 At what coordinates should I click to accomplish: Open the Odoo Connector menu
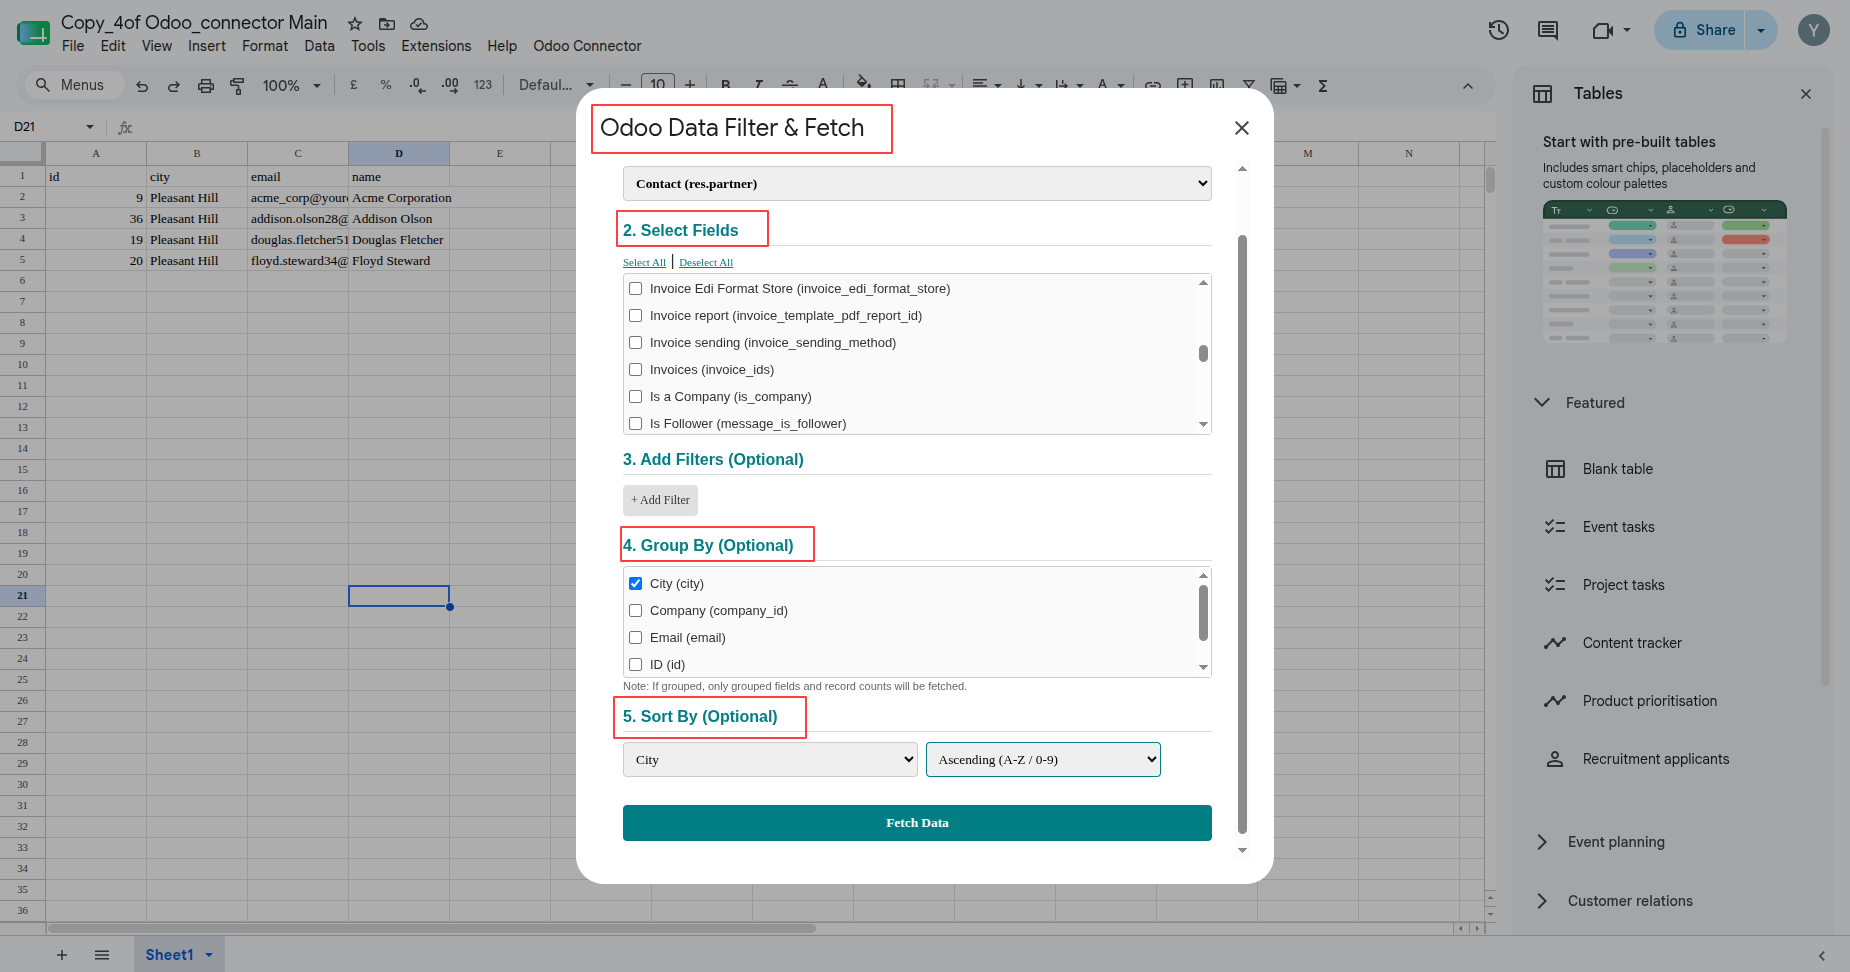coord(587,46)
